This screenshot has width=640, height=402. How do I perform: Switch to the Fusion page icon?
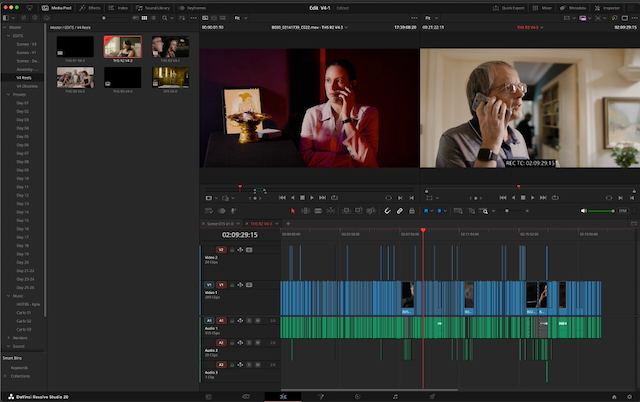pos(321,397)
